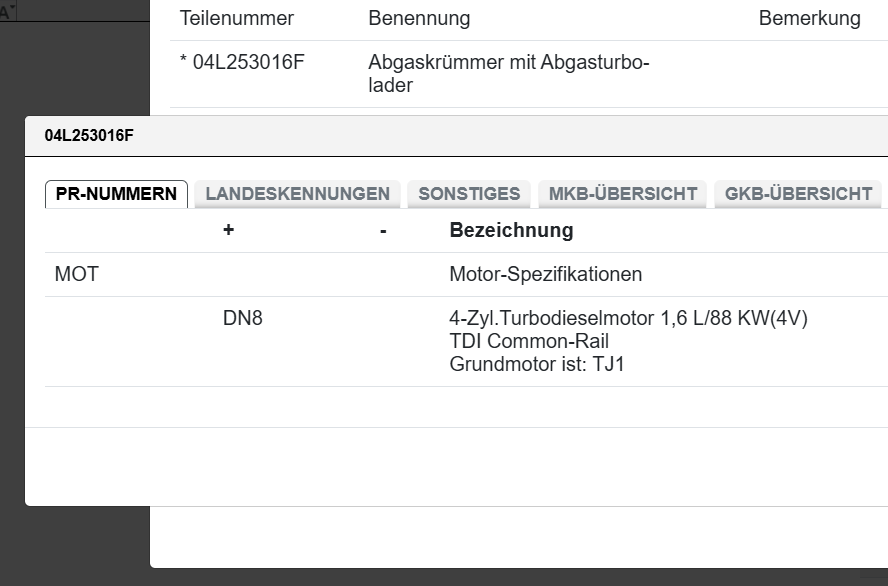888x586 pixels.
Task: Go to the GKB-ÜBERSICHT tab
Action: pyautogui.click(x=798, y=194)
